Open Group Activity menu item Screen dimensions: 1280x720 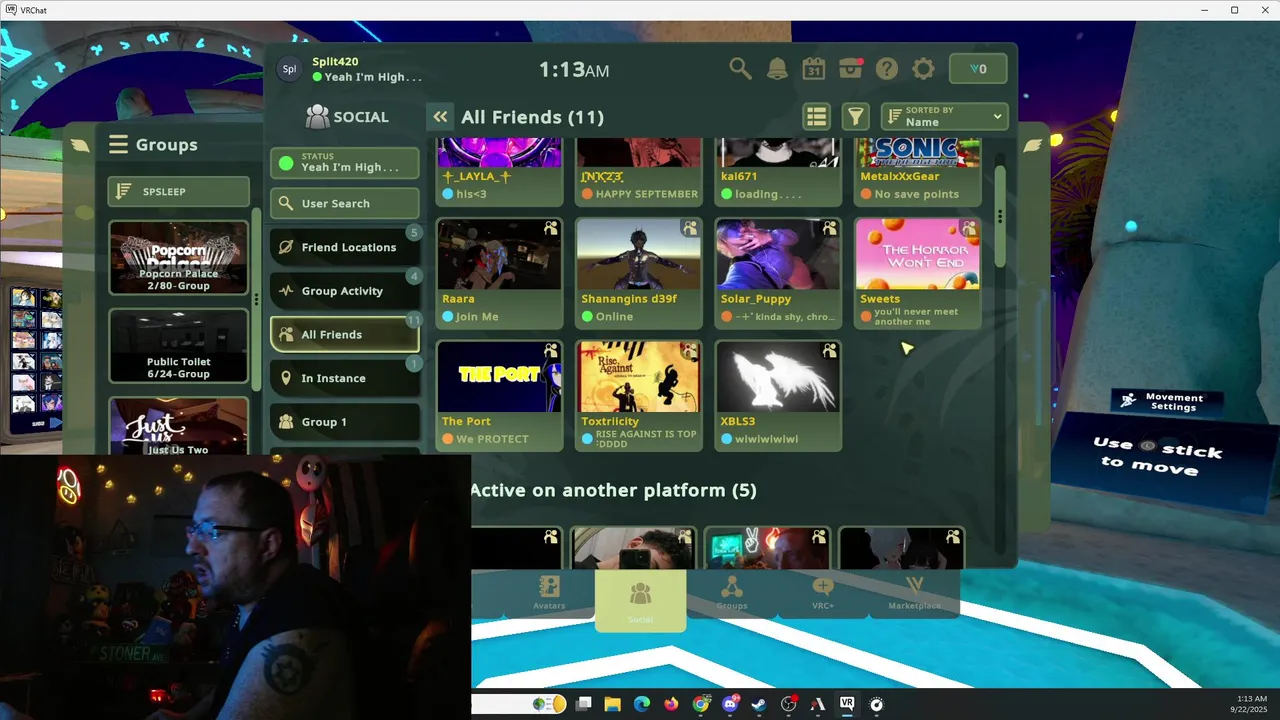point(345,291)
